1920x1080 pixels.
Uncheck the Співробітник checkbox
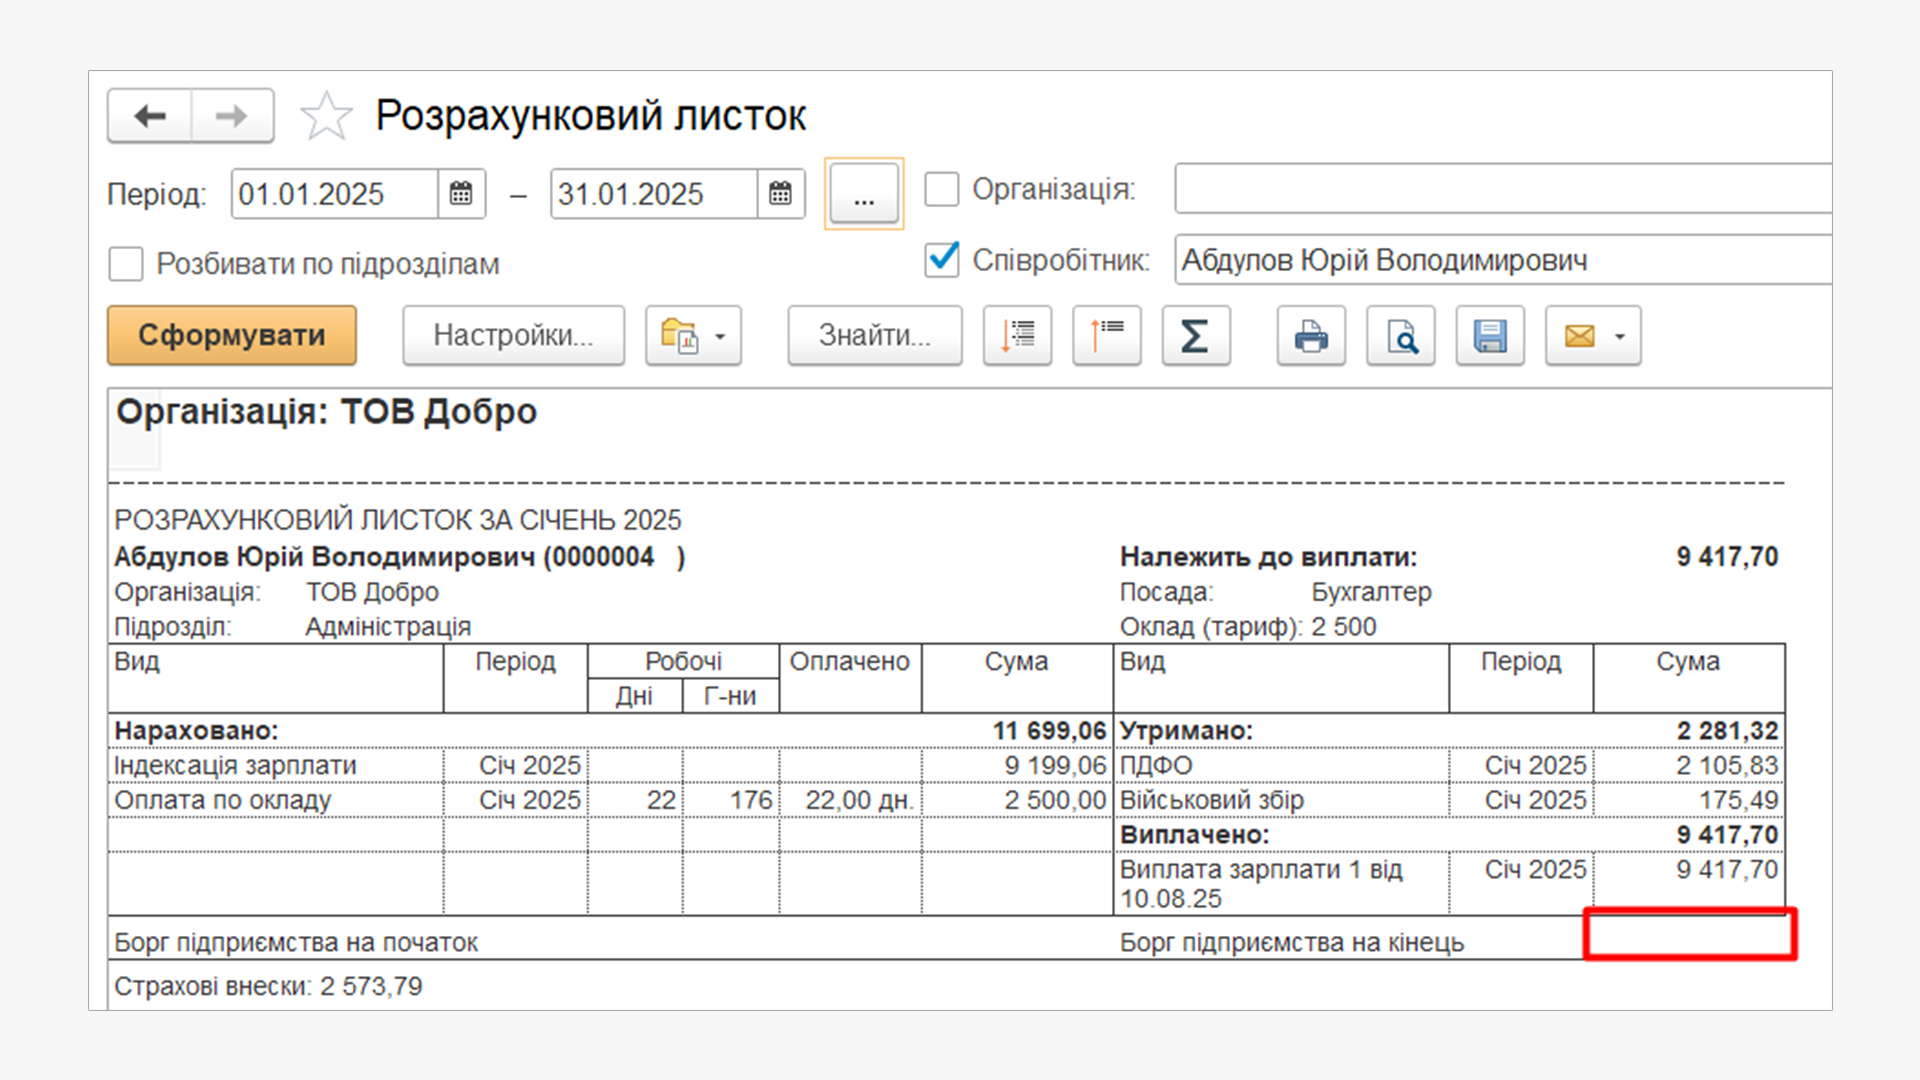coord(941,260)
